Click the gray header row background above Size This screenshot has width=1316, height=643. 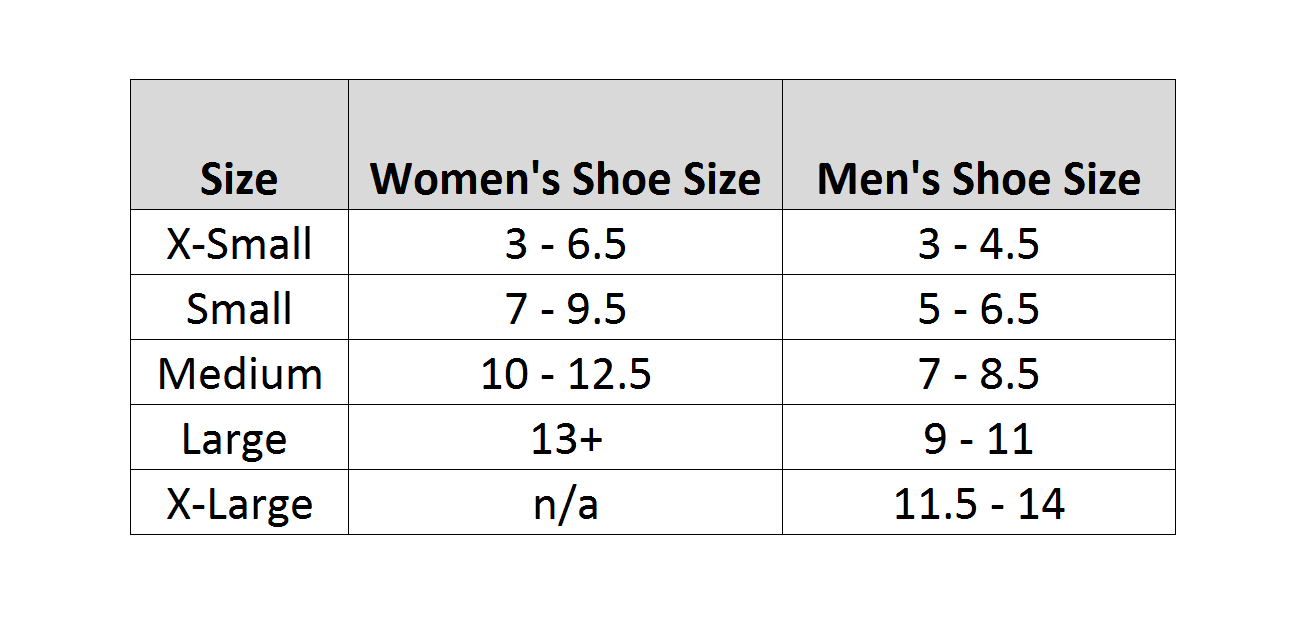pyautogui.click(x=239, y=115)
